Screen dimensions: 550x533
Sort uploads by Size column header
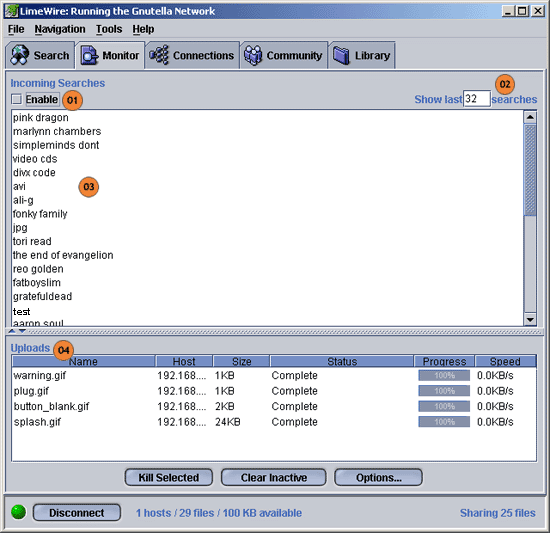coord(241,361)
